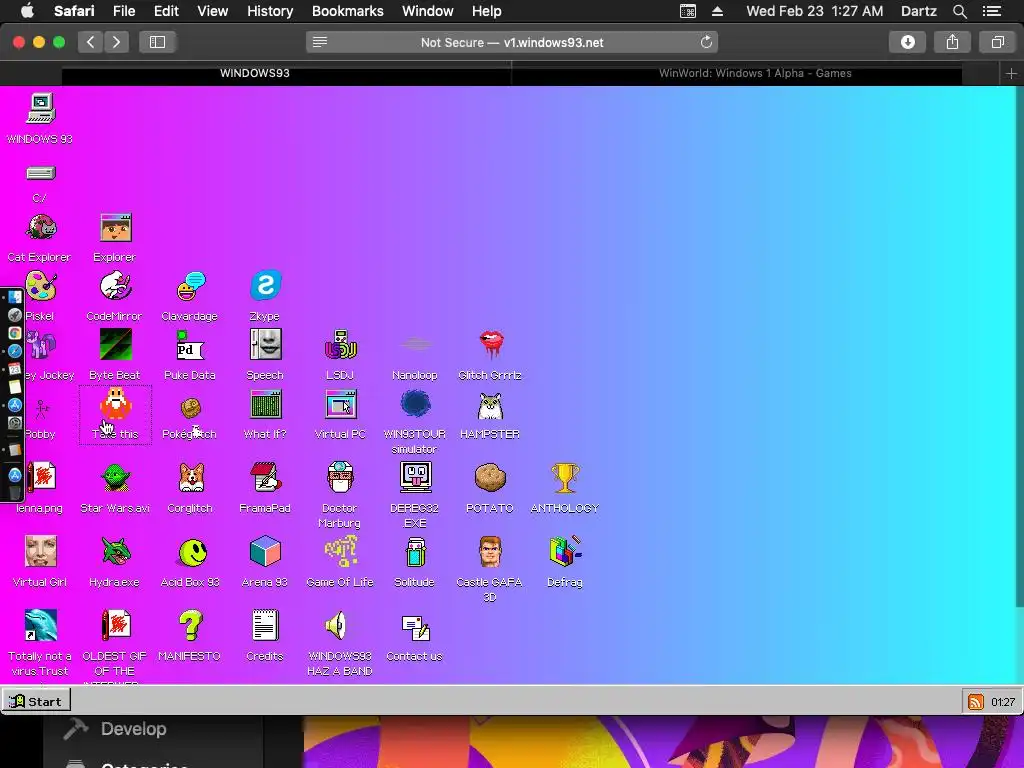1024x768 pixels.
Task: Open Glitch Grrrlz lips icon
Action: pos(491,345)
